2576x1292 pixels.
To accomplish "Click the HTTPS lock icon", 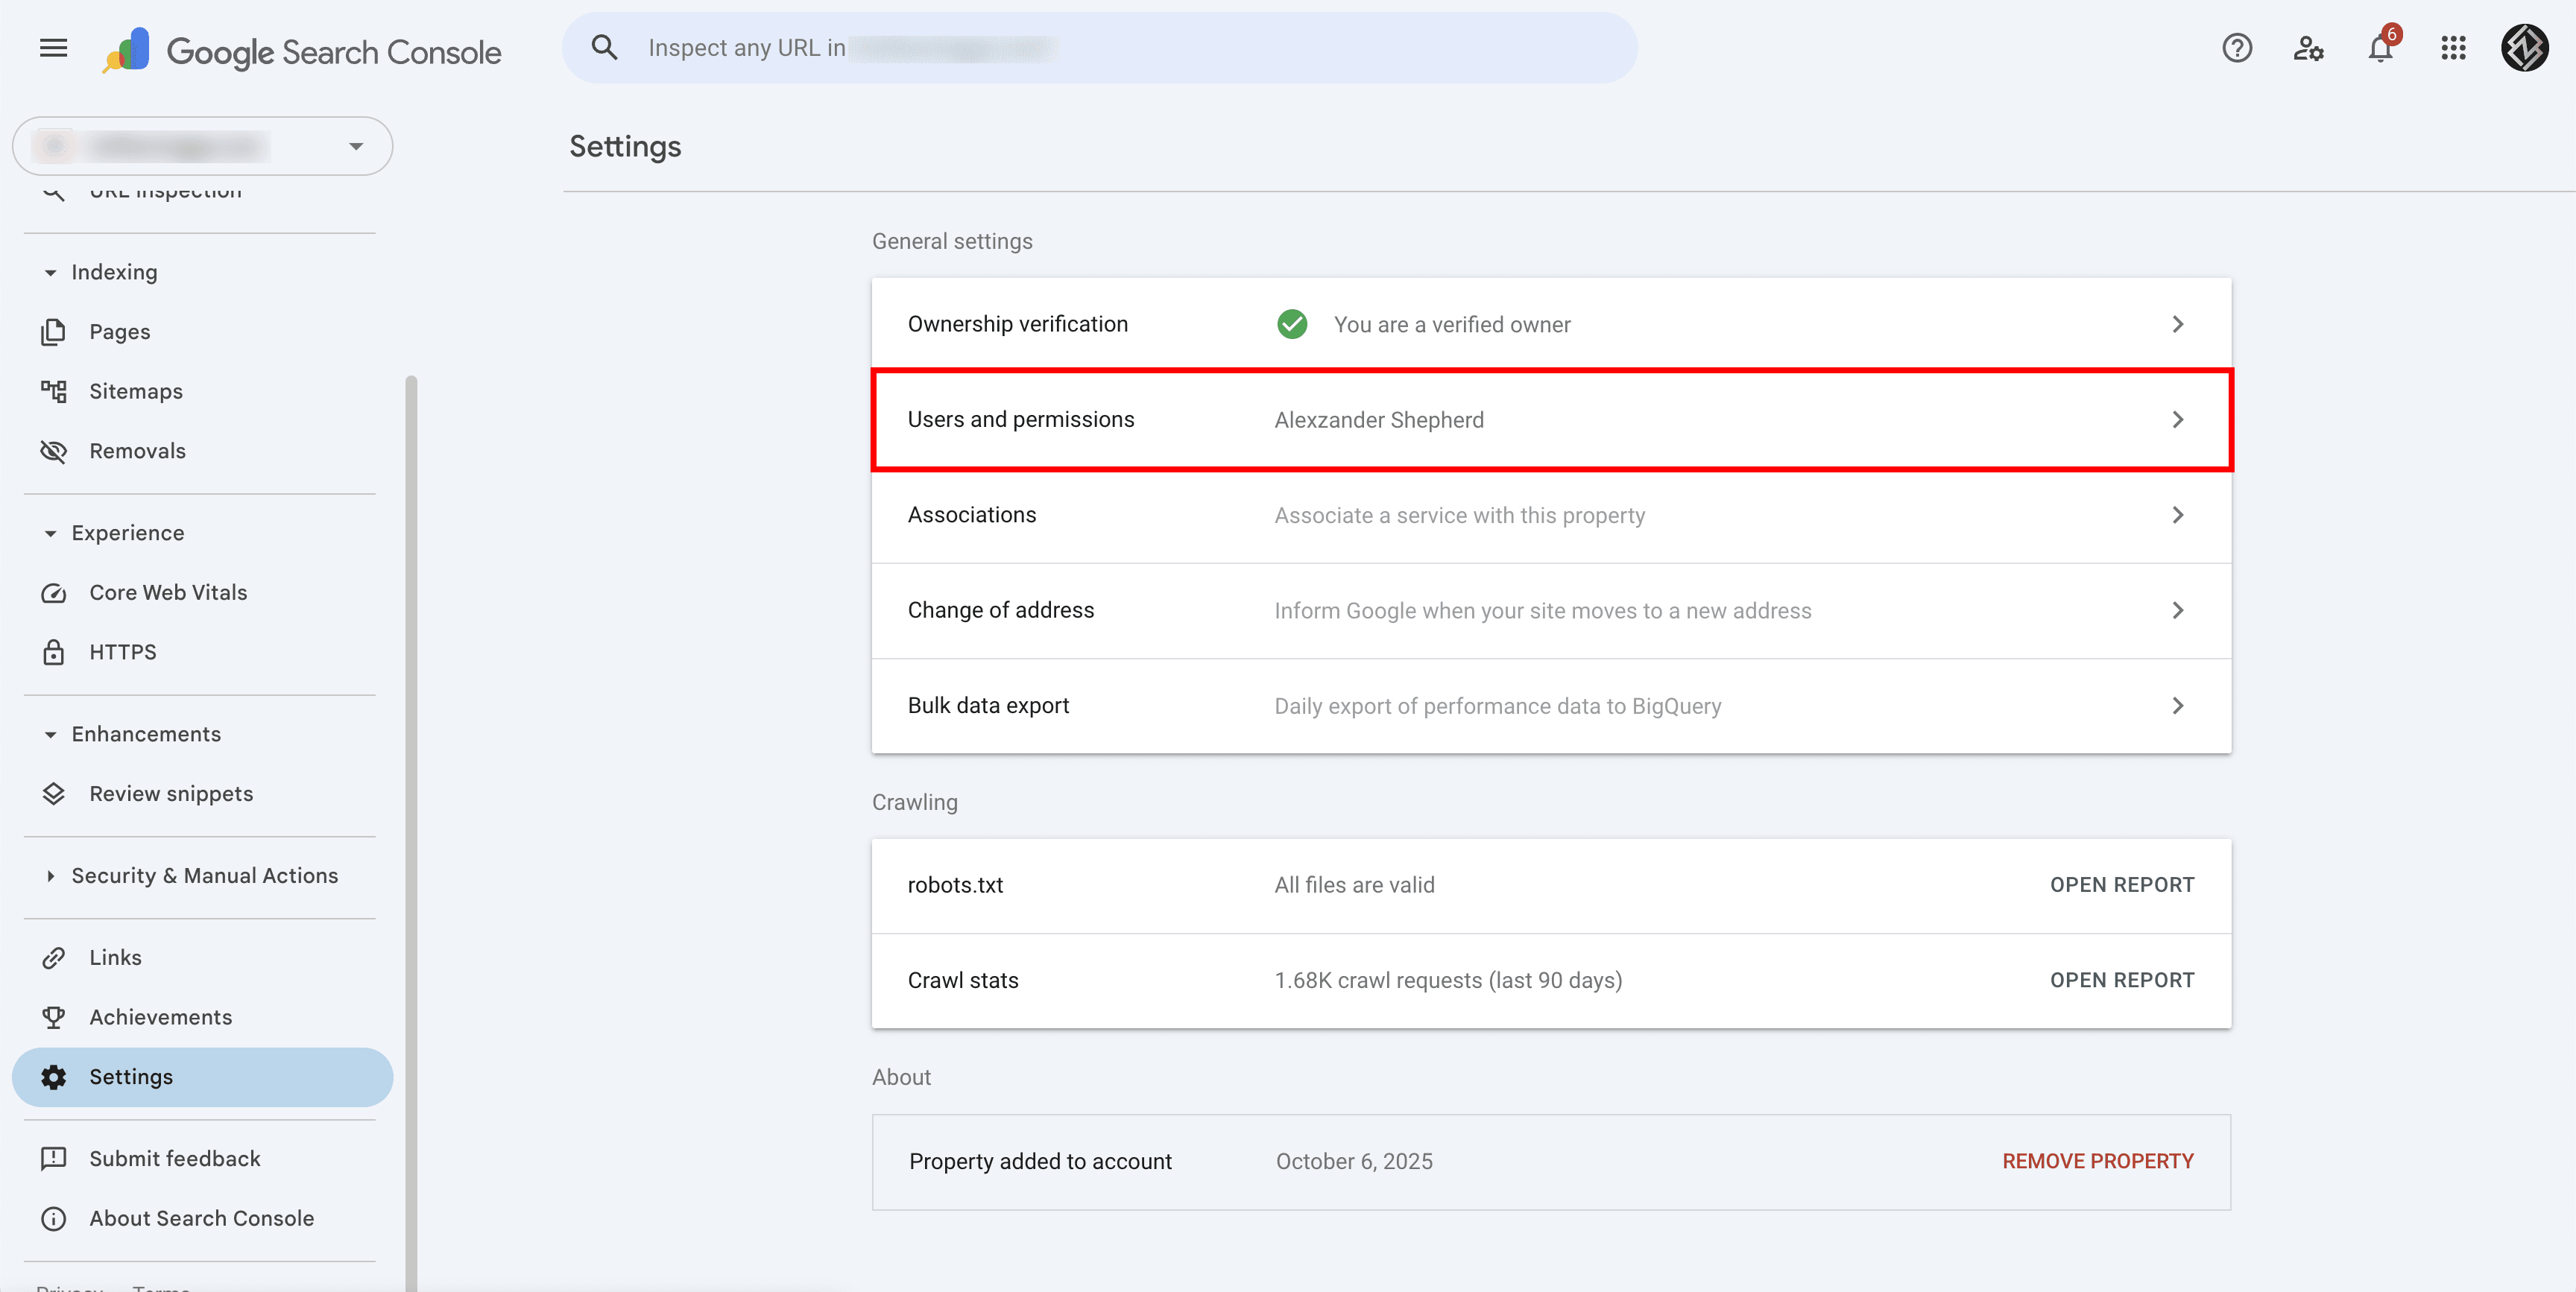I will point(54,652).
